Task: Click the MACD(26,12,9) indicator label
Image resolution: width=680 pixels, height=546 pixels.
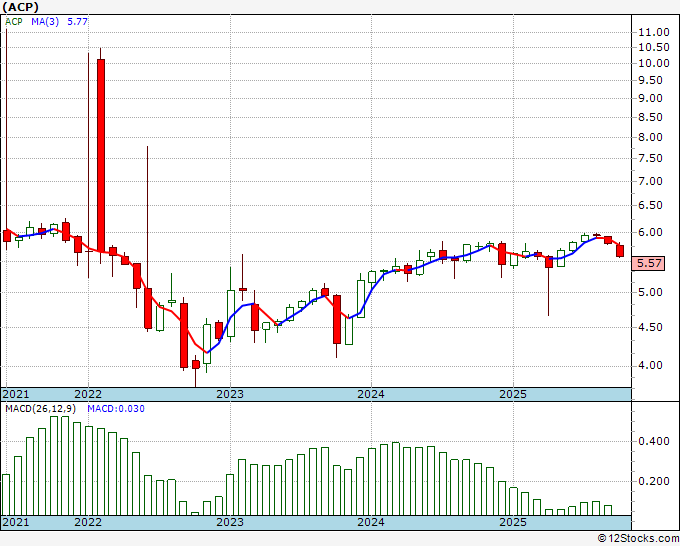Action: click(41, 409)
